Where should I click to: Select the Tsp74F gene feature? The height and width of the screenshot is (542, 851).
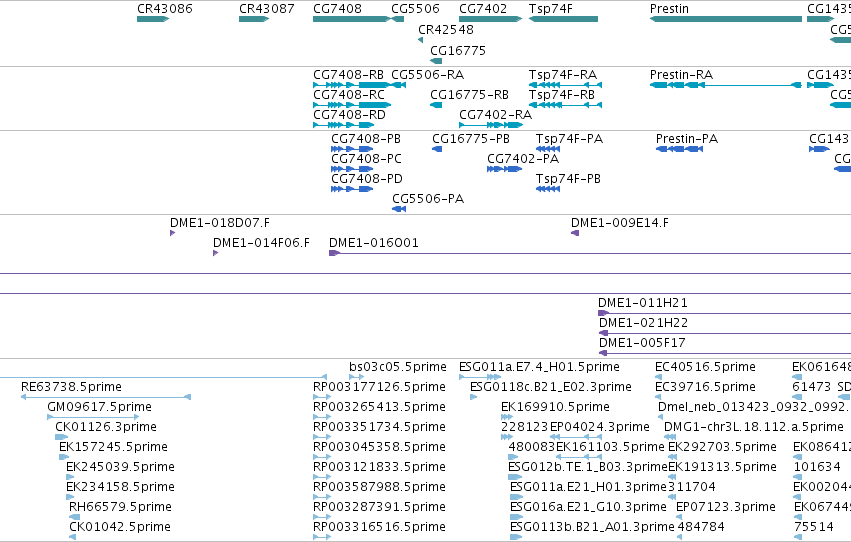point(563,19)
